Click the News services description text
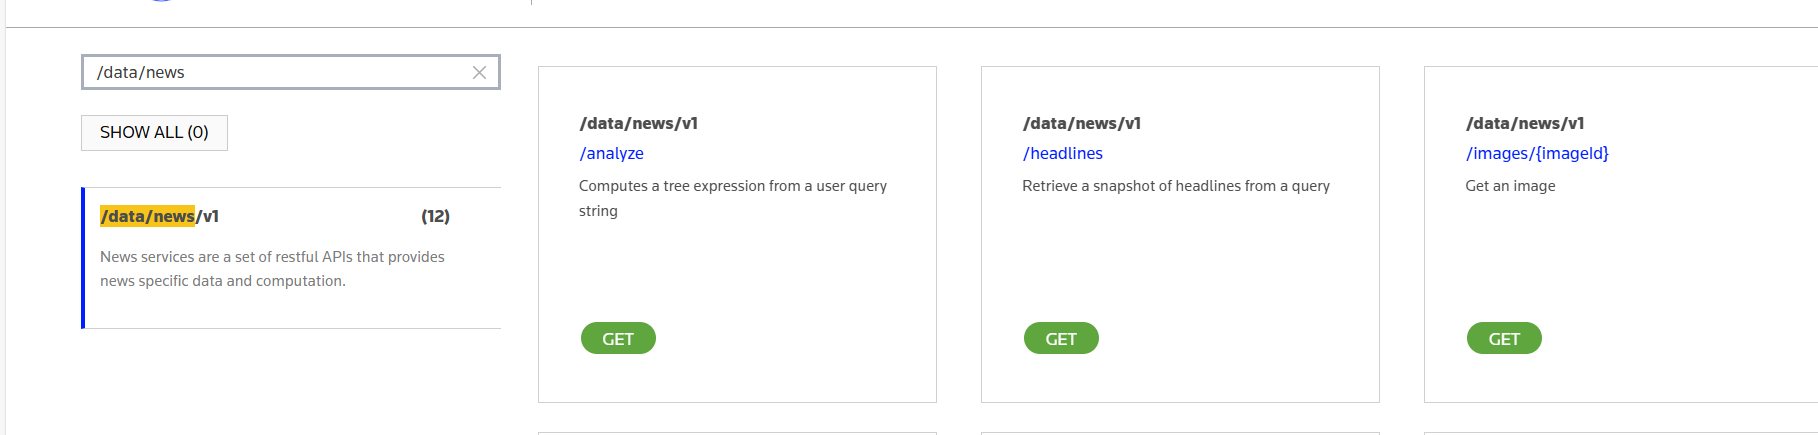 click(272, 269)
